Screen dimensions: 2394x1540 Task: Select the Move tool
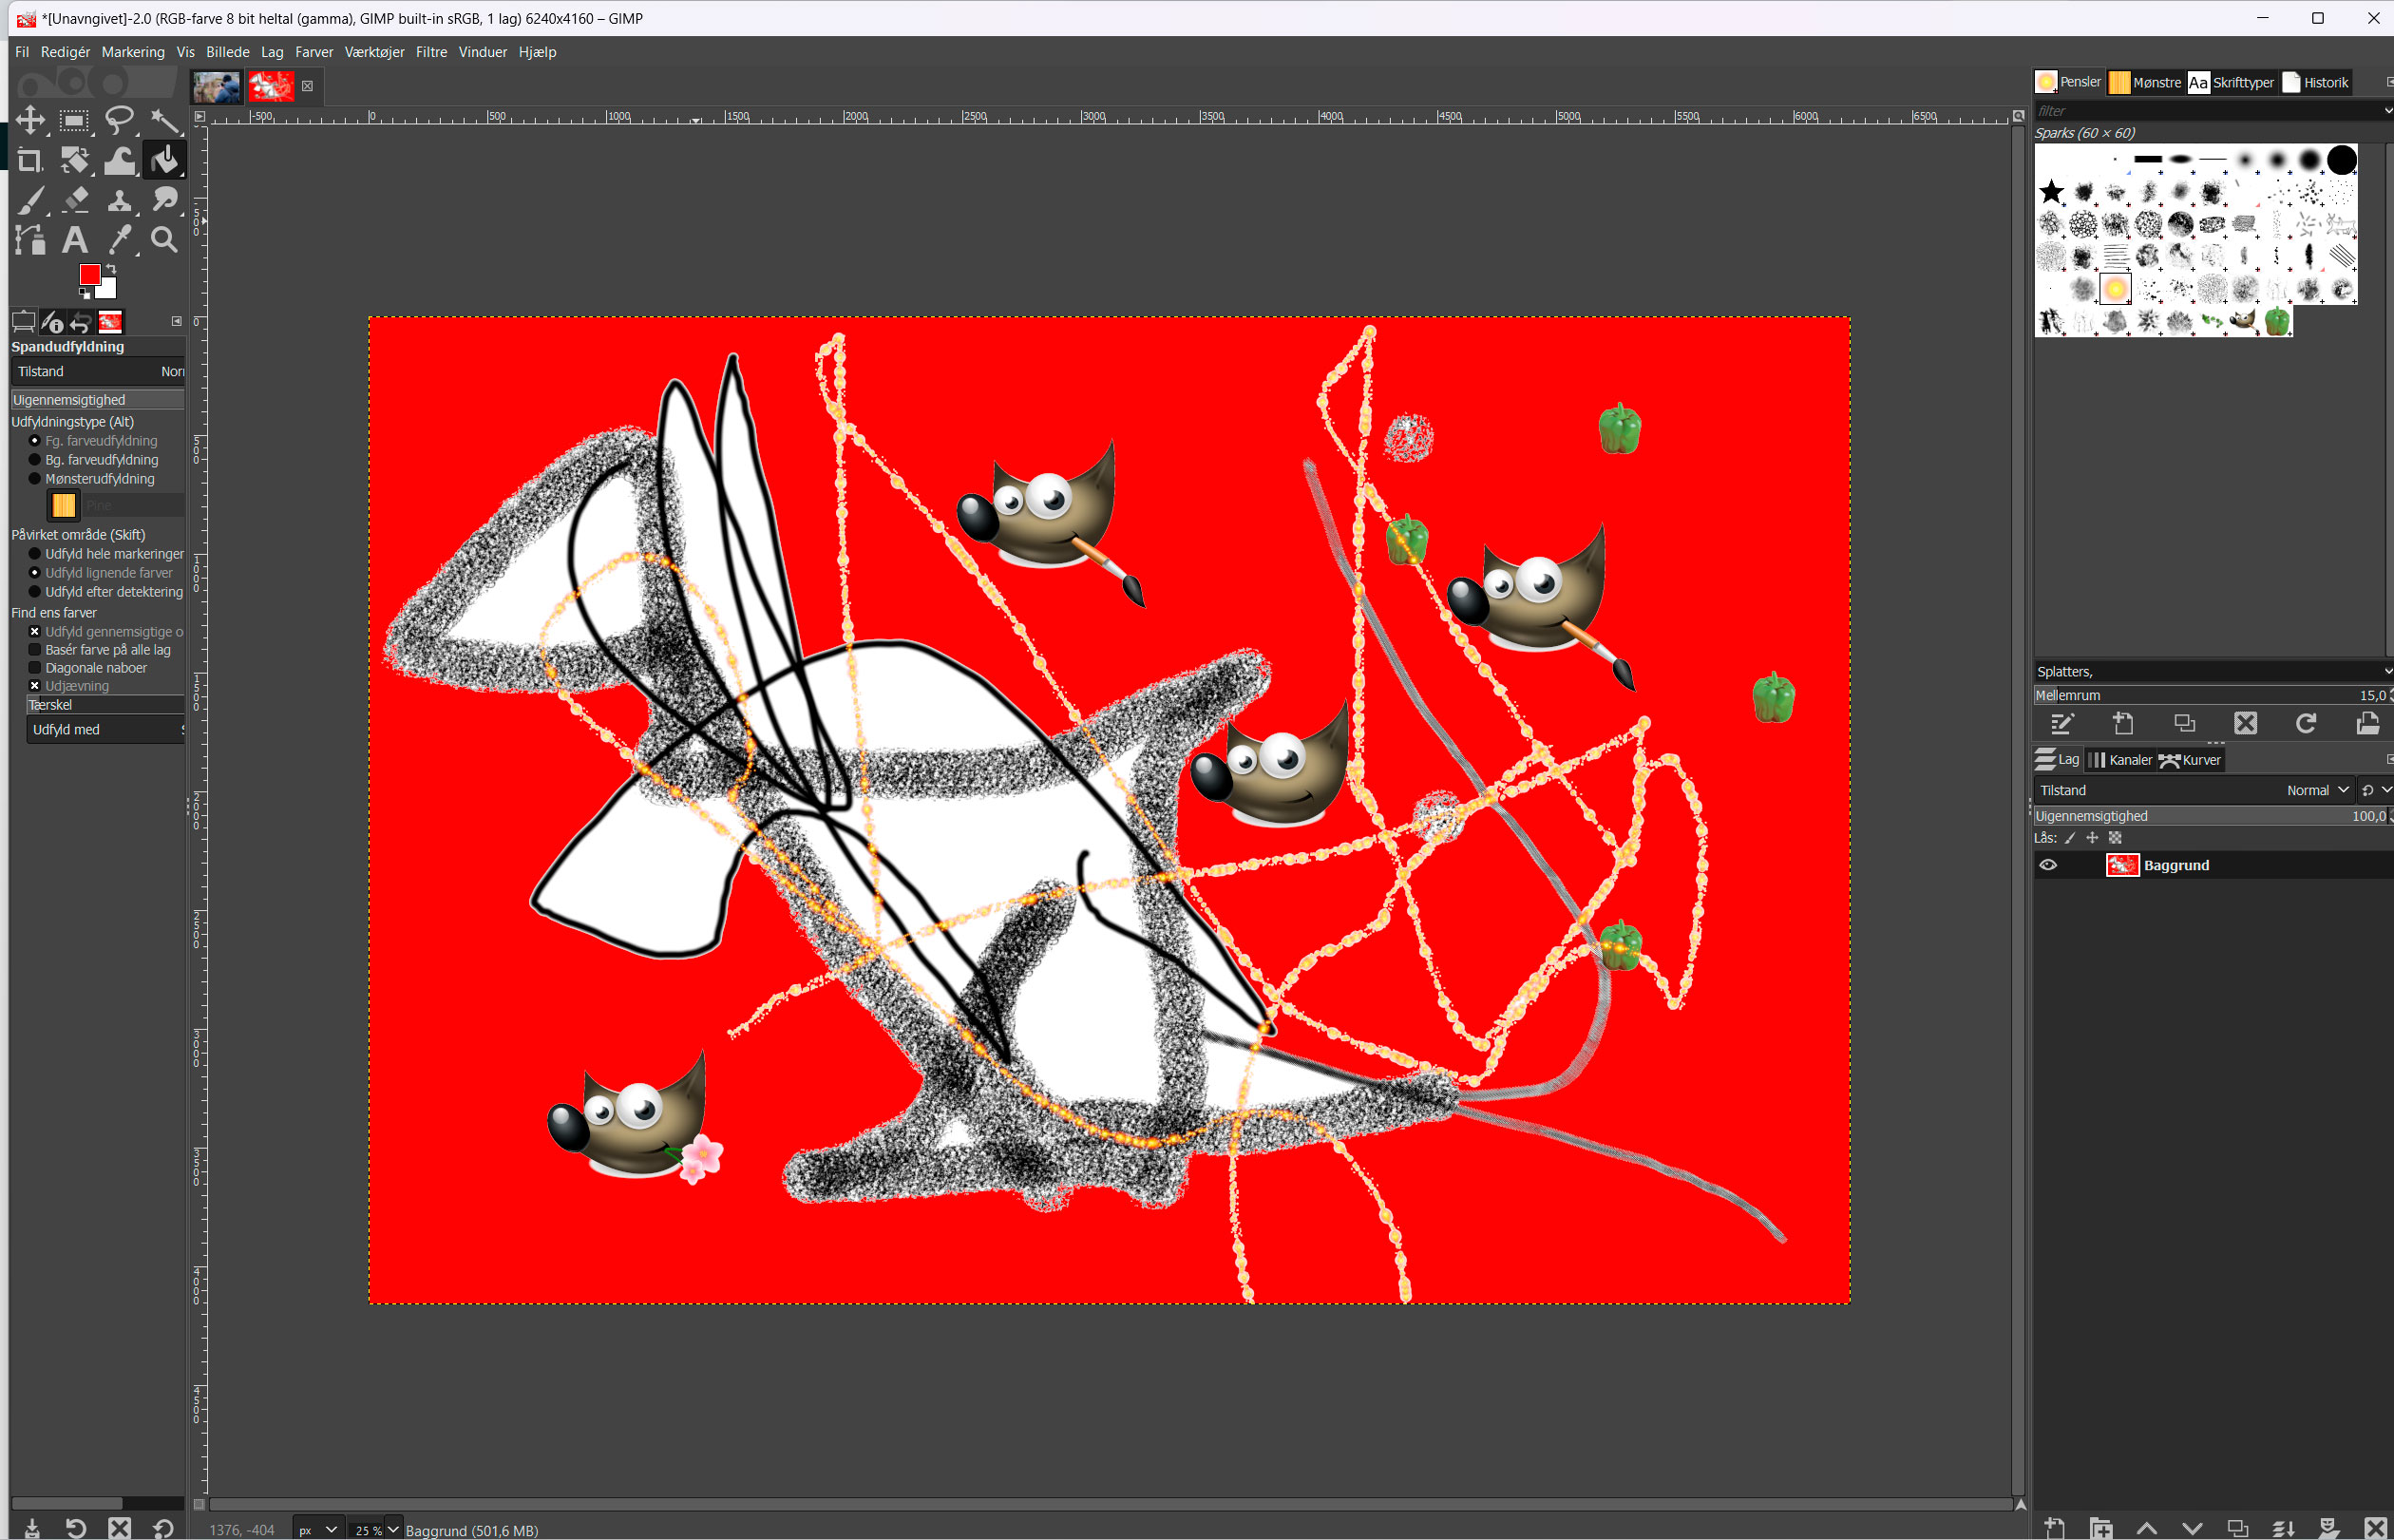click(x=29, y=120)
